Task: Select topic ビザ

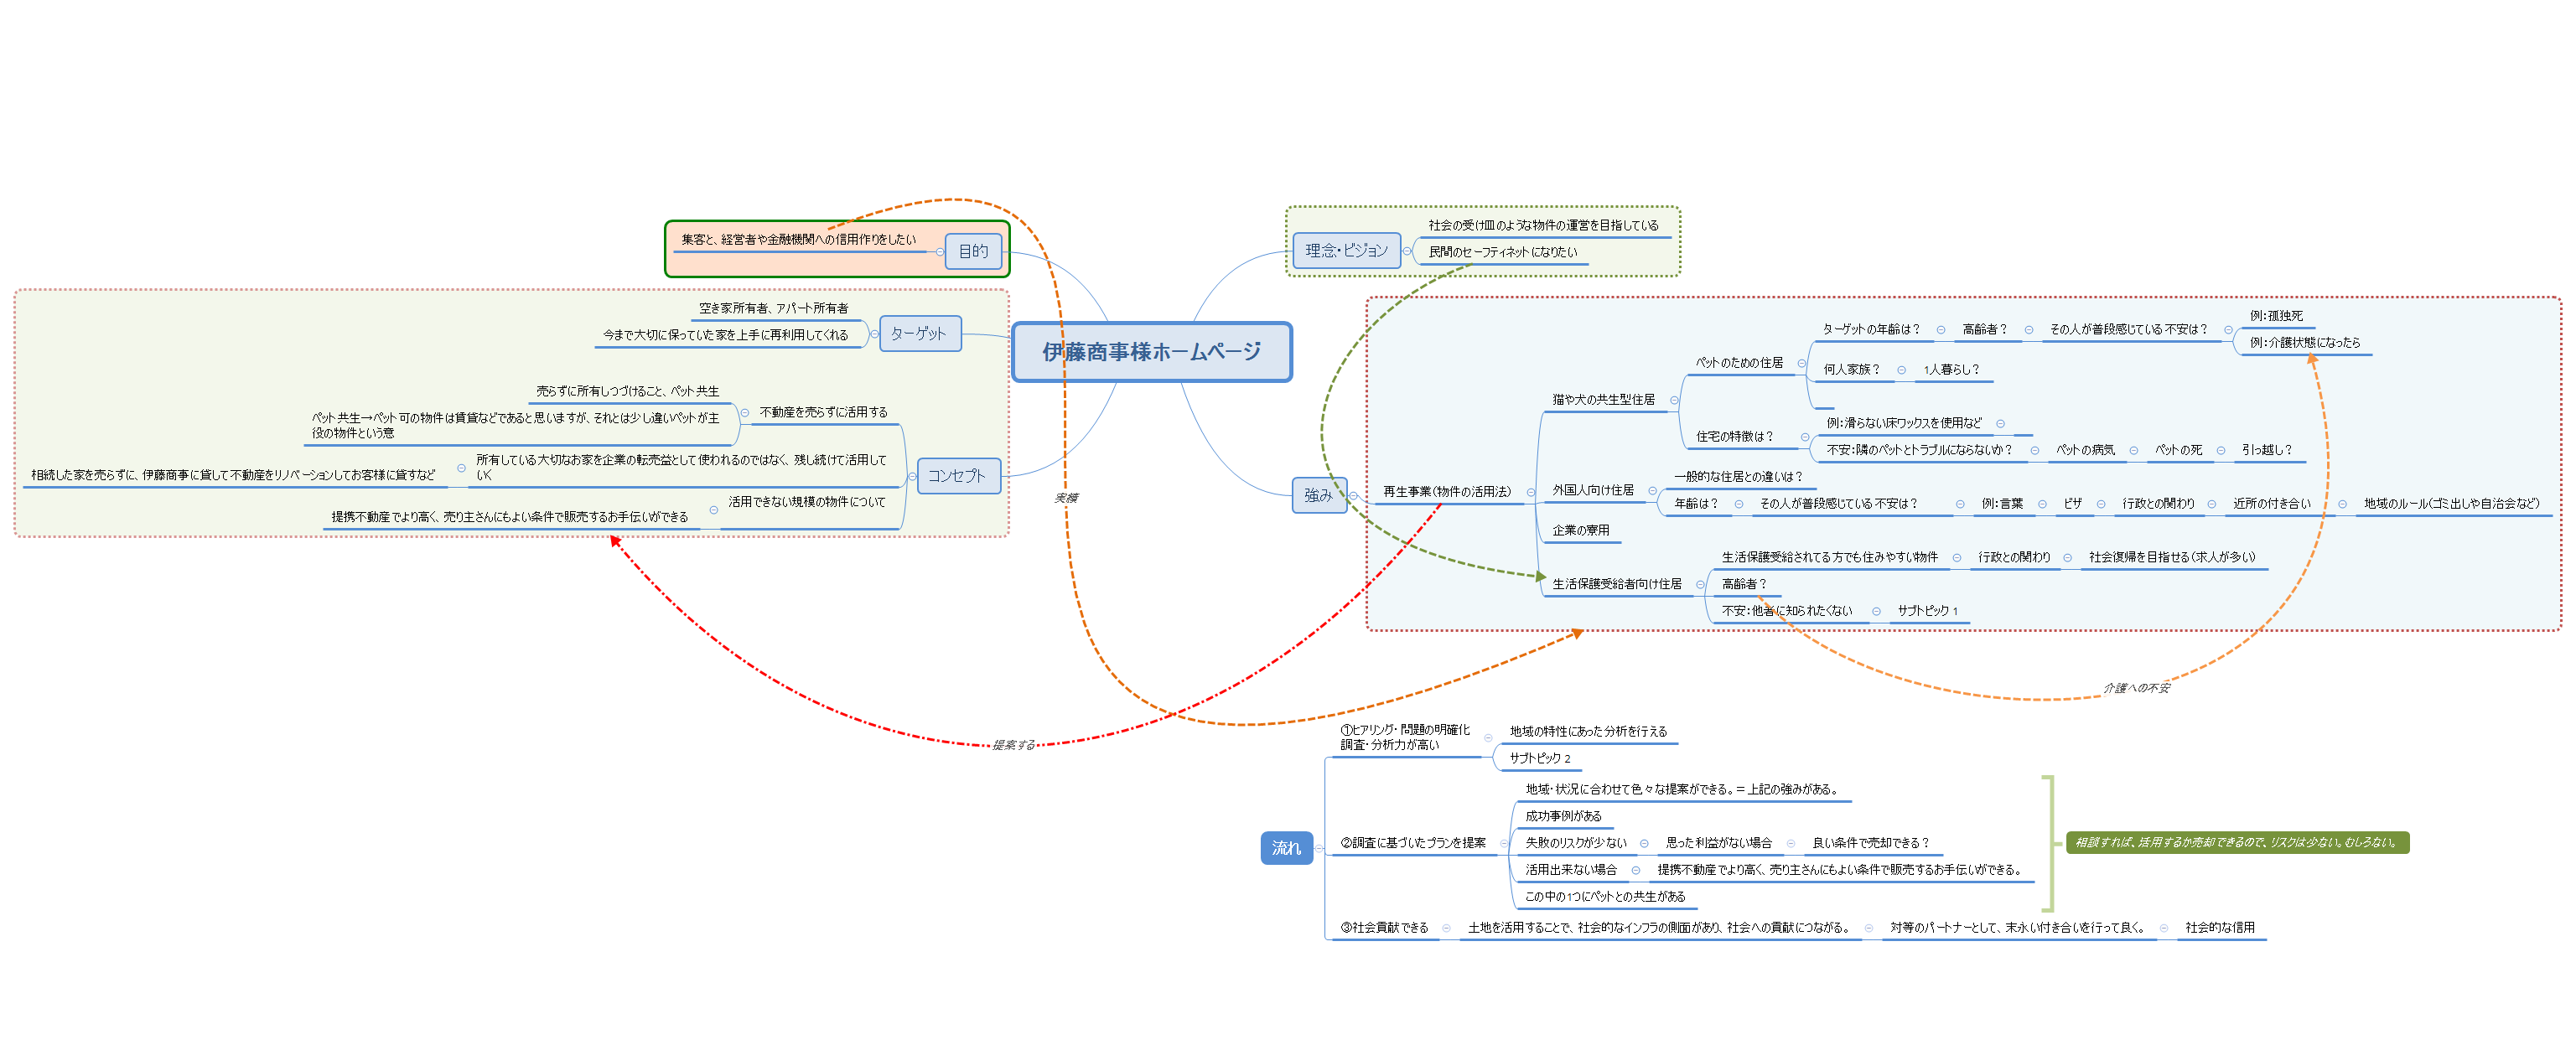Action: tap(2072, 504)
